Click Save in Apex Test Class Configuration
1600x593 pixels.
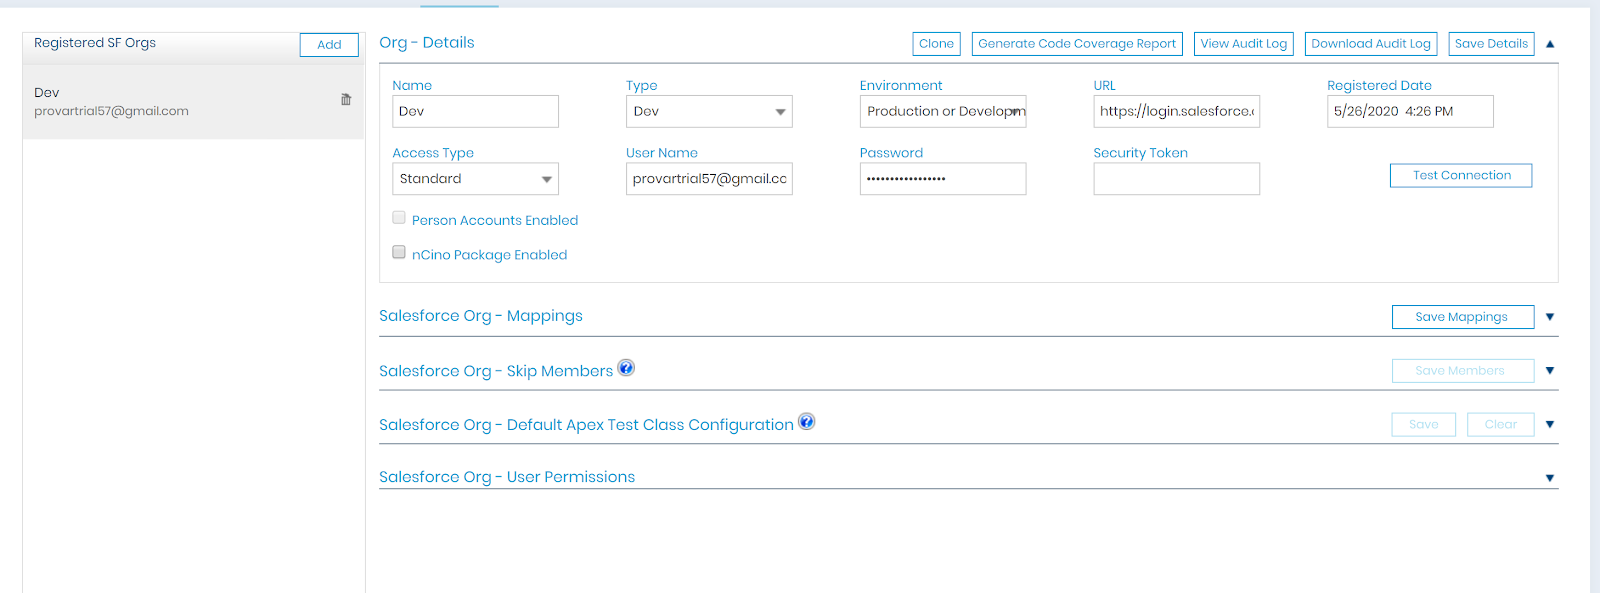[1424, 425]
